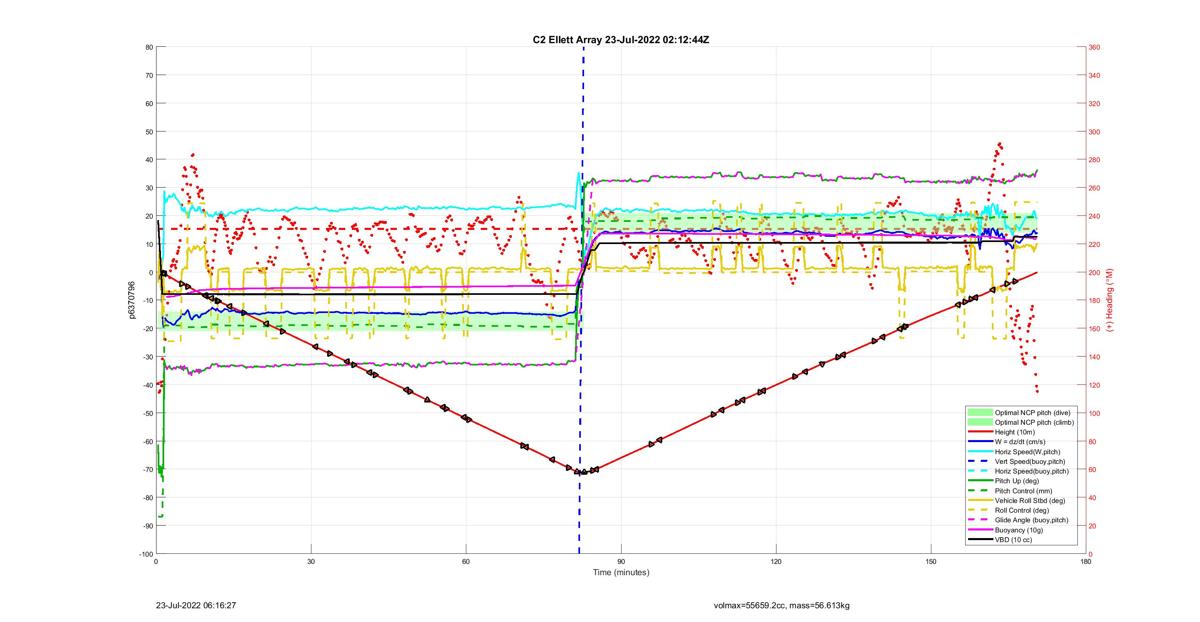
Task: Click the black line sample for 'VBD (10 cc)'
Action: [x=979, y=540]
